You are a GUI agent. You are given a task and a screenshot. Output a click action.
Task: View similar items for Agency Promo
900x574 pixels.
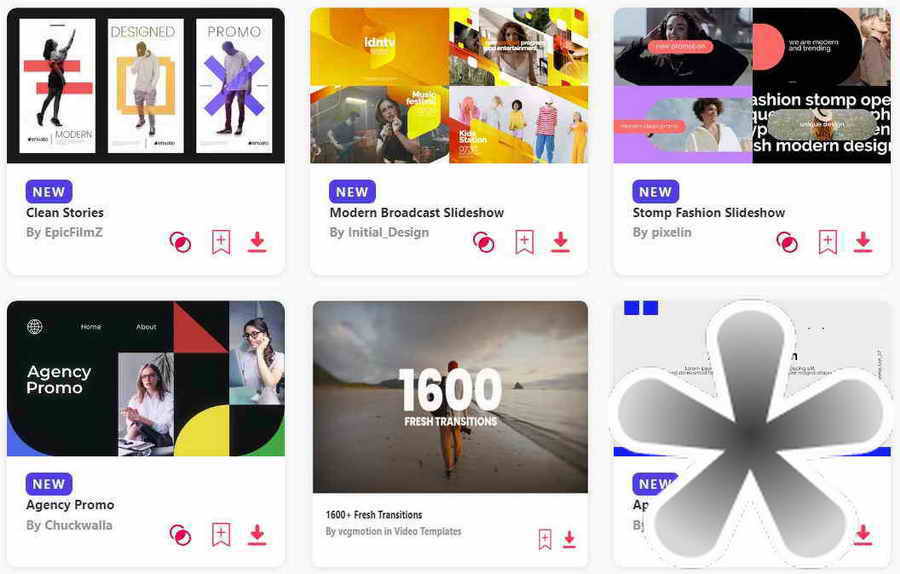pyautogui.click(x=180, y=534)
